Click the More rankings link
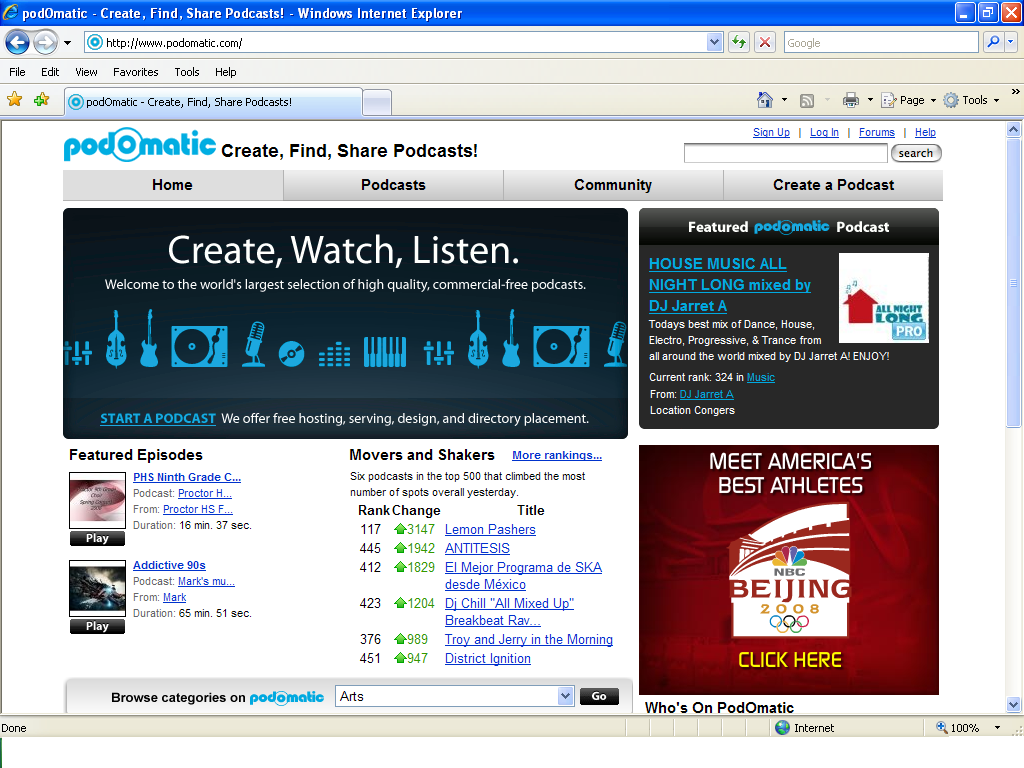Viewport: 1024px width, 768px height. pos(557,455)
